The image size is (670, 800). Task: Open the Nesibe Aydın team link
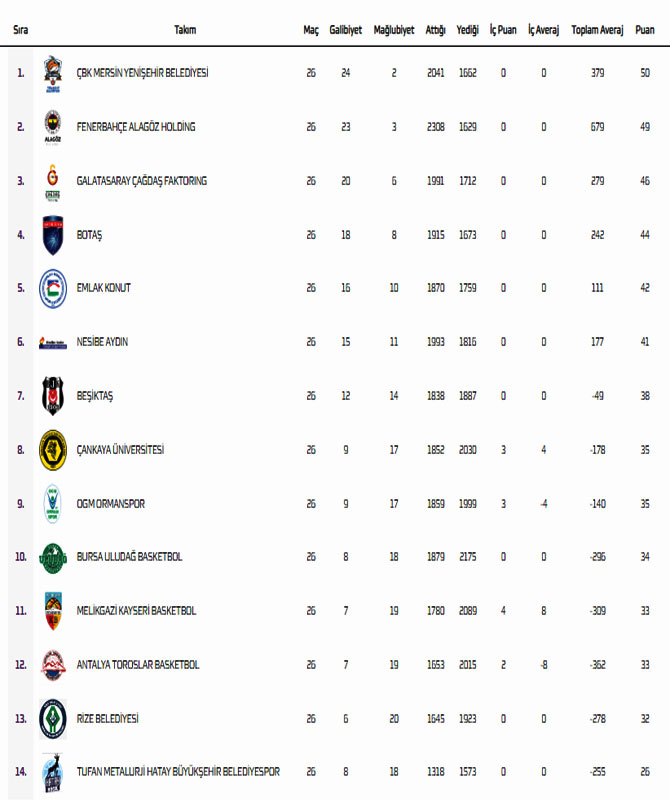click(x=102, y=342)
